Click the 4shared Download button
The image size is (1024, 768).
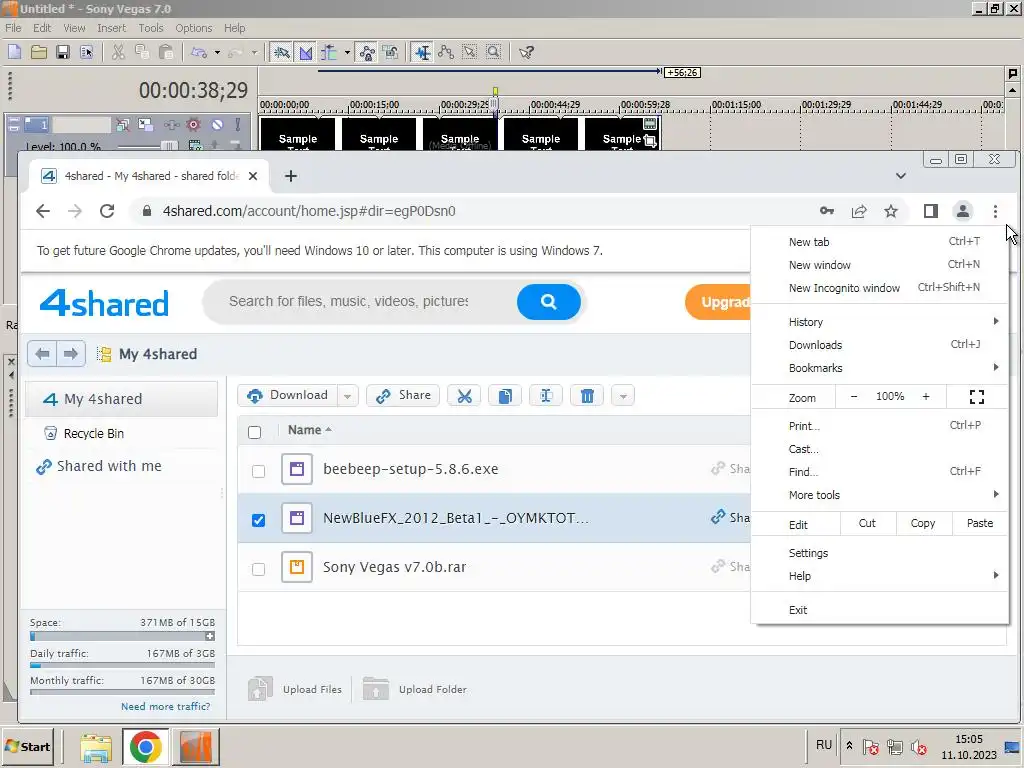point(287,395)
